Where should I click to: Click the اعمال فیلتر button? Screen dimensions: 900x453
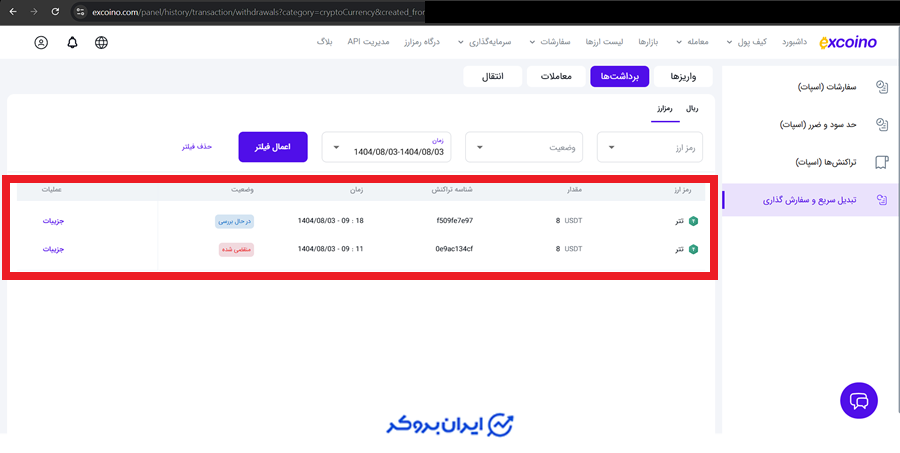tap(273, 147)
